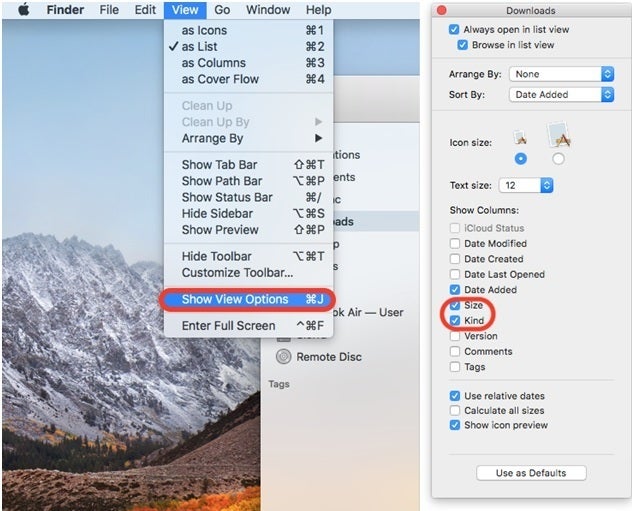Enable Calculate all sizes

pos(455,410)
